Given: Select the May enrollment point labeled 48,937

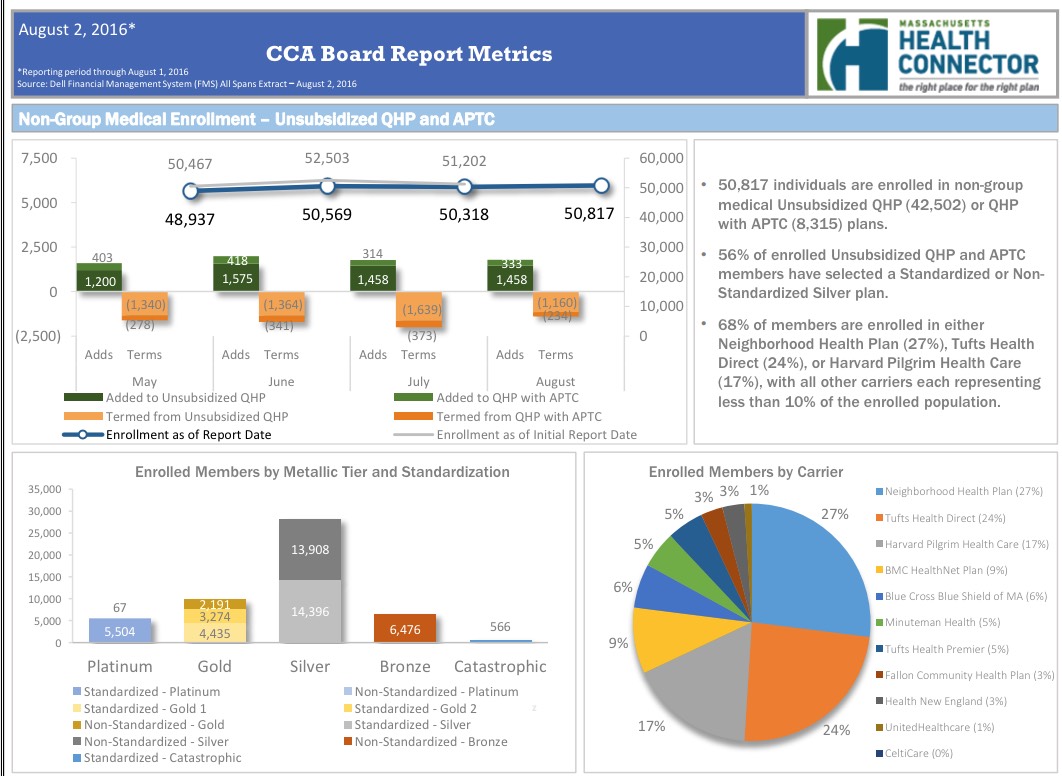Looking at the screenshot, I should coord(190,191).
